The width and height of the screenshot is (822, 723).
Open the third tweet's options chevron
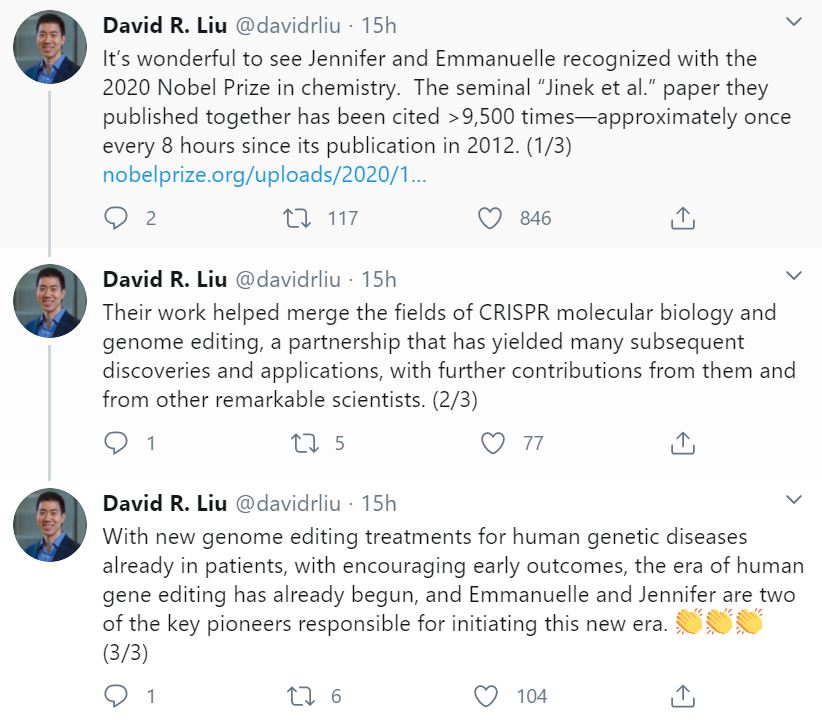pos(793,499)
